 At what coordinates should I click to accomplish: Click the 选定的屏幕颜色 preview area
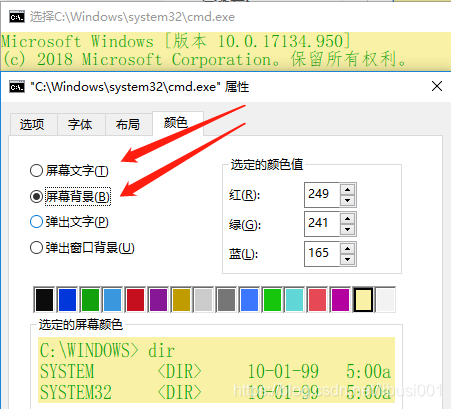(216, 370)
